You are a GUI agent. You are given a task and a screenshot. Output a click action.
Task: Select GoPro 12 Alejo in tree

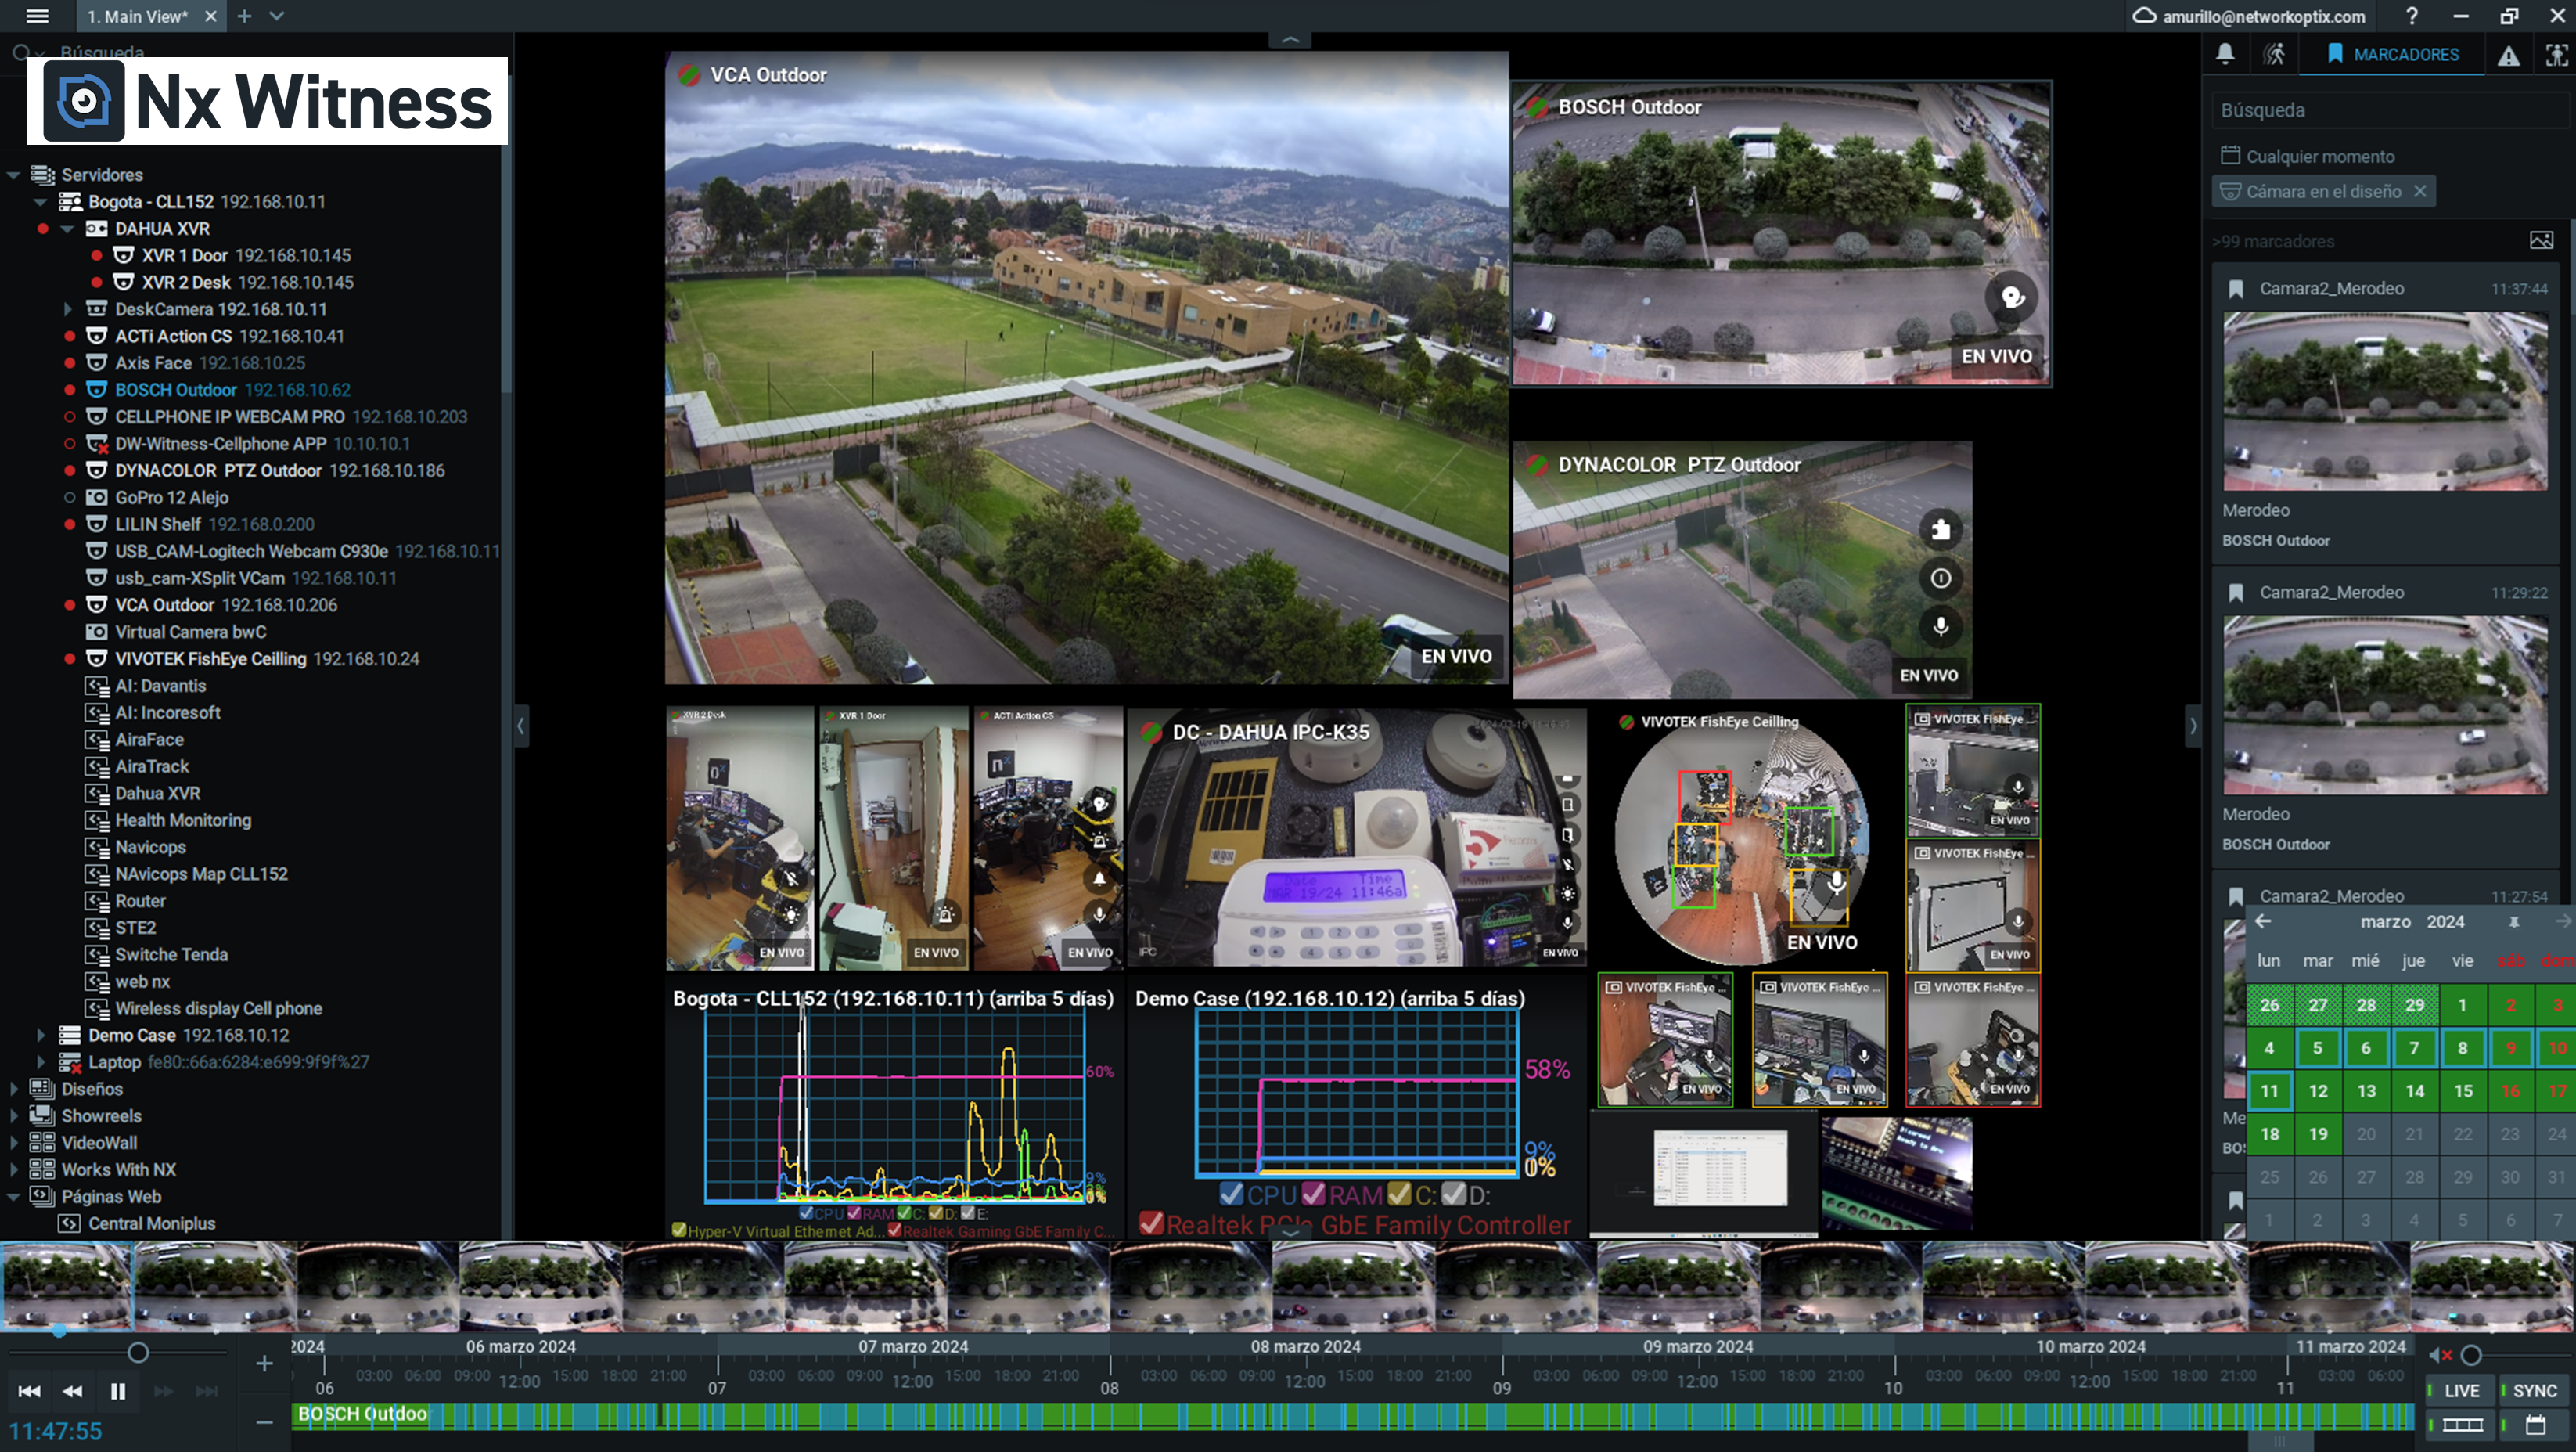tap(157, 497)
